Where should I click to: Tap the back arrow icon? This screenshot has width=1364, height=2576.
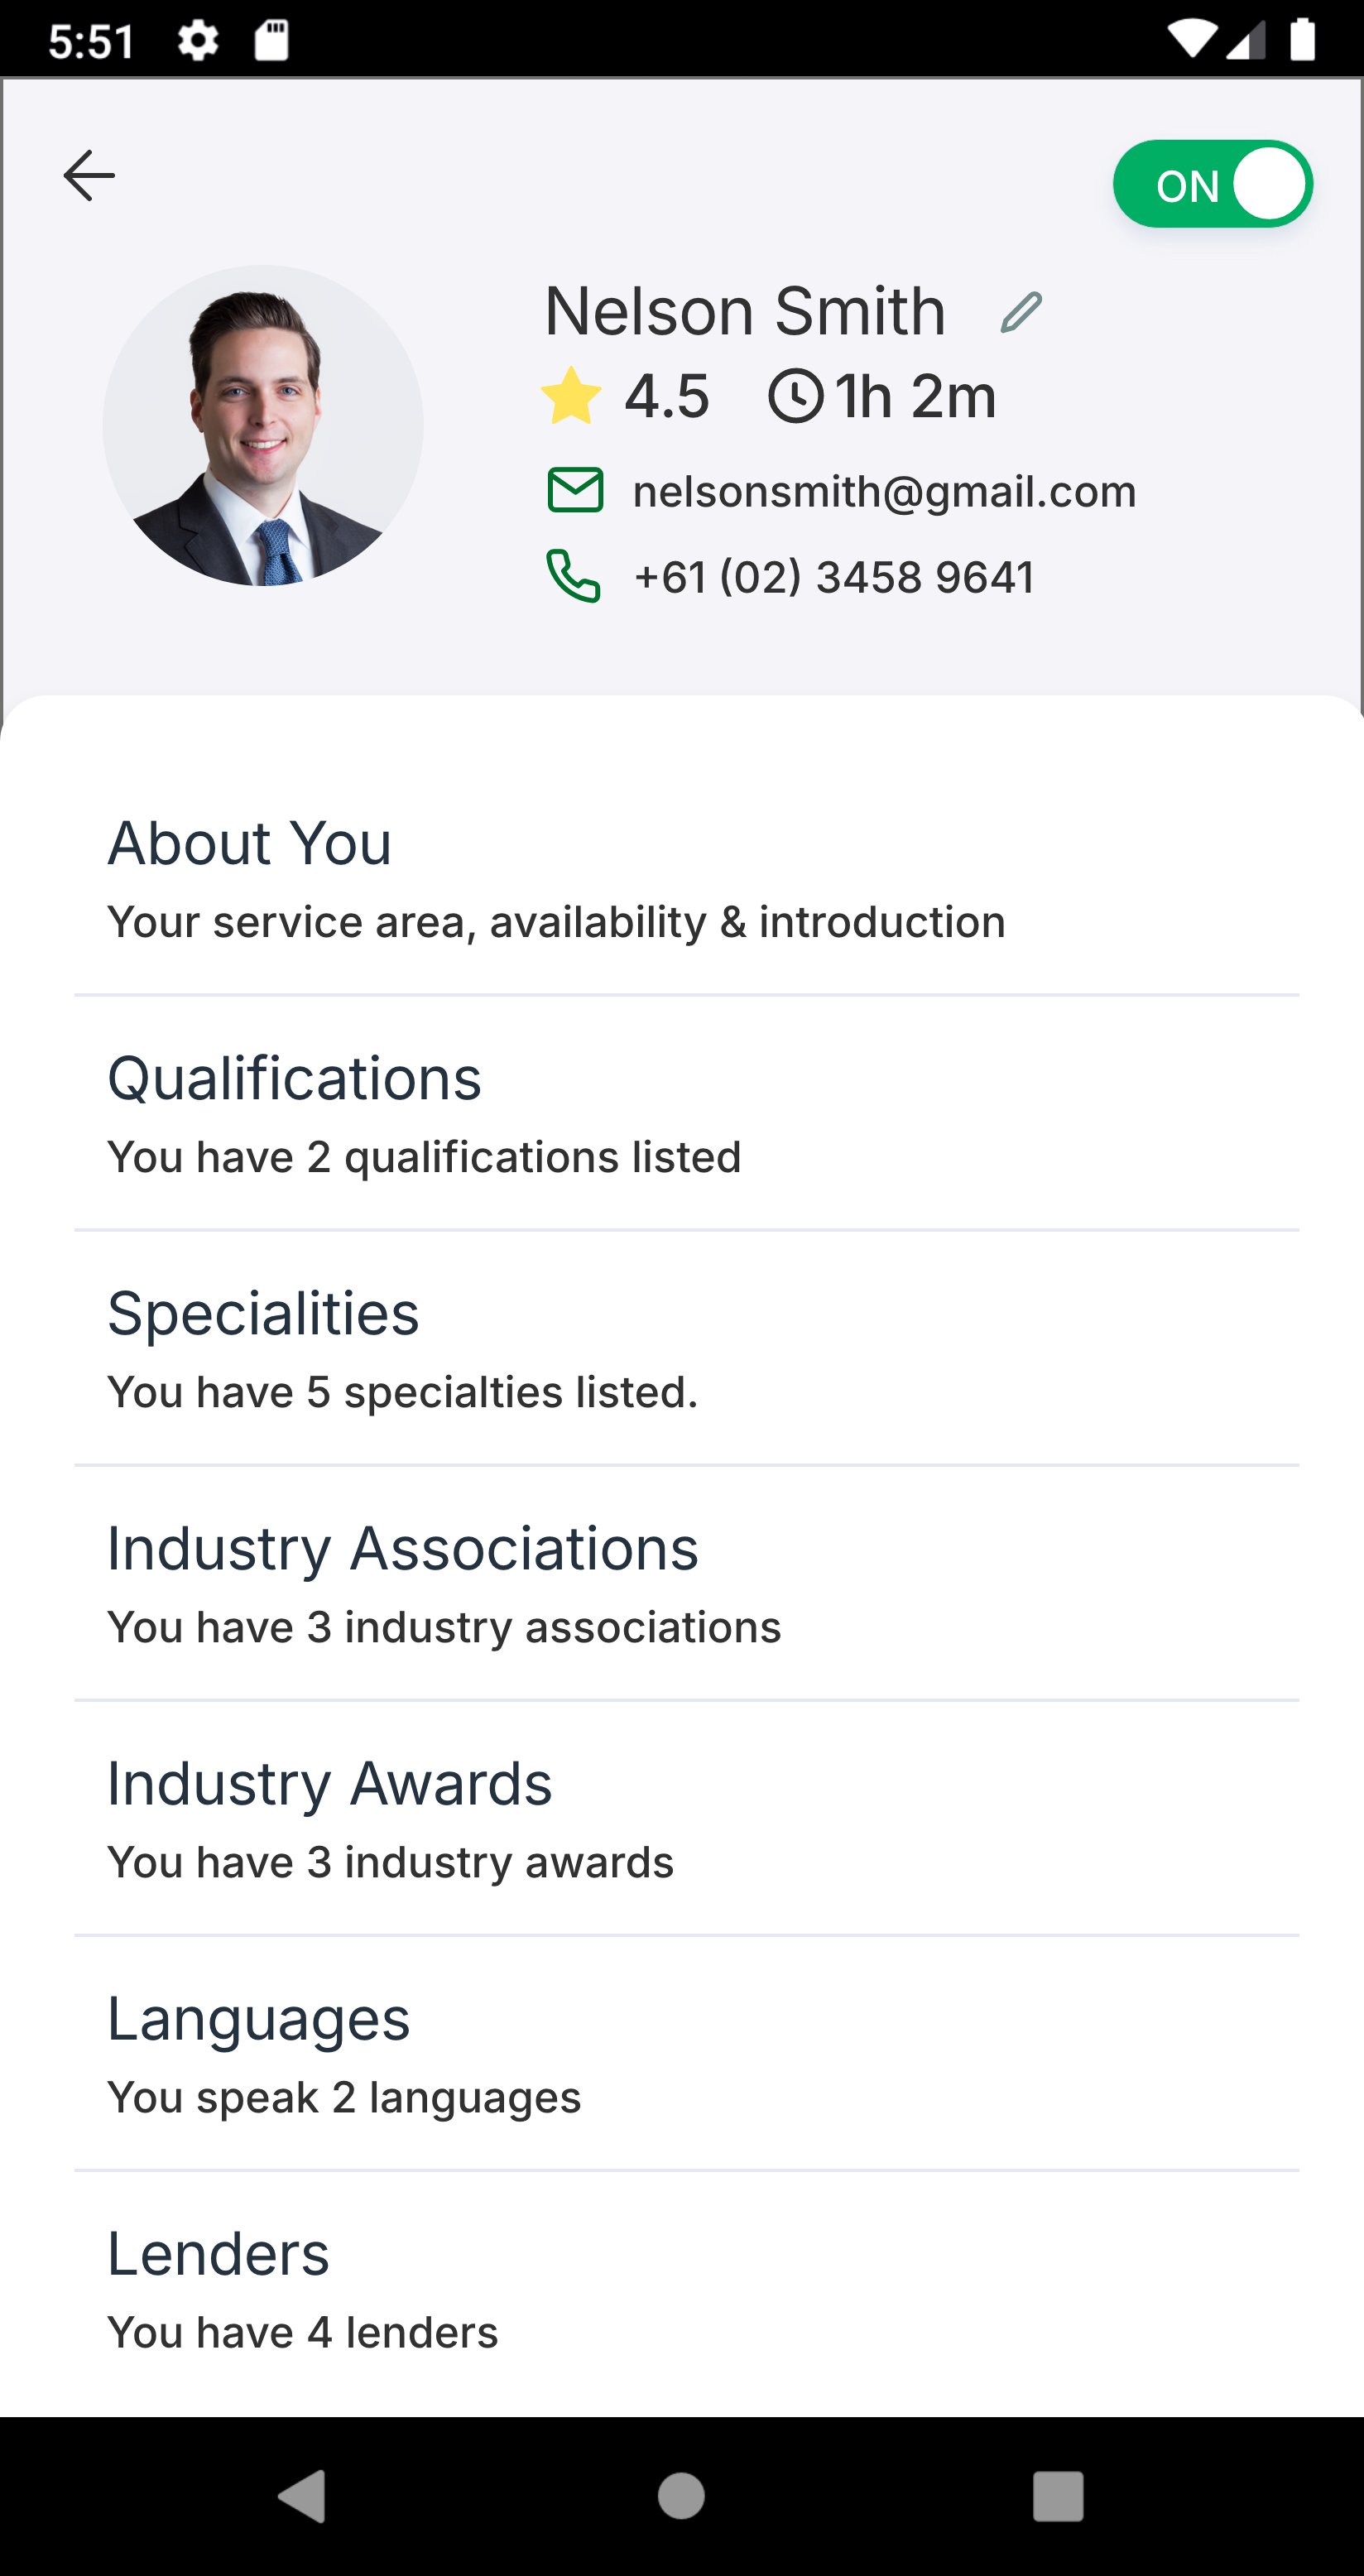pos(89,176)
